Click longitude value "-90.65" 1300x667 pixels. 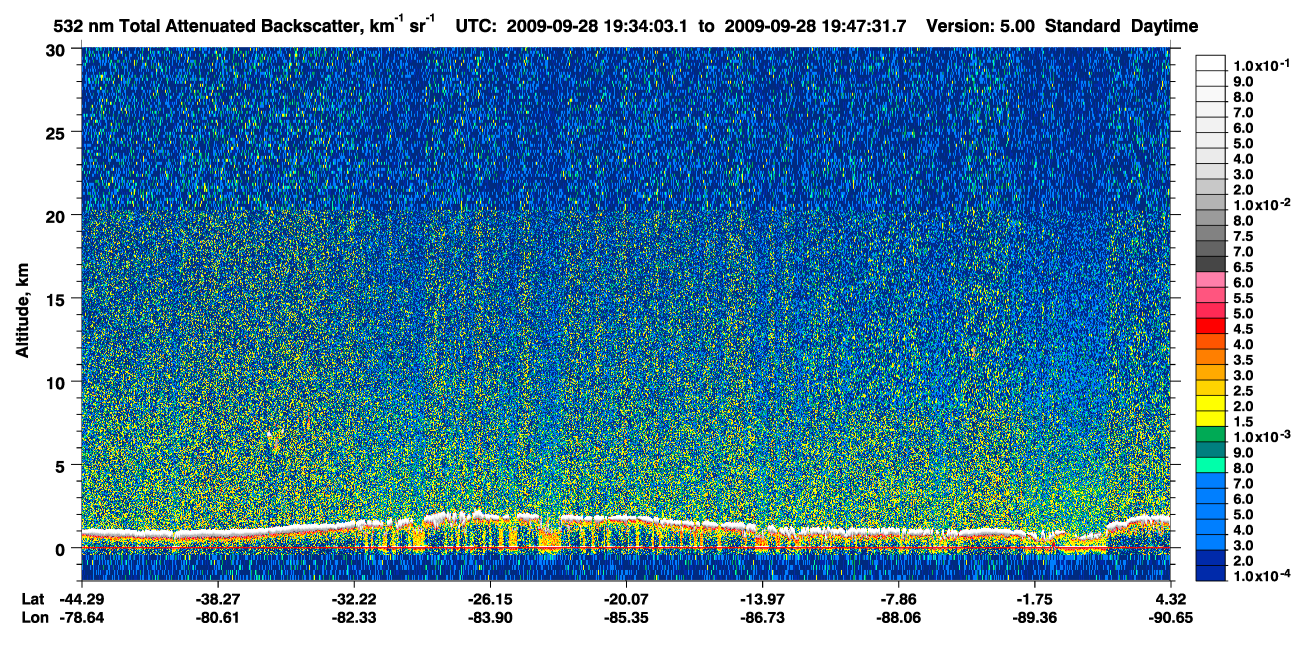tap(1170, 618)
